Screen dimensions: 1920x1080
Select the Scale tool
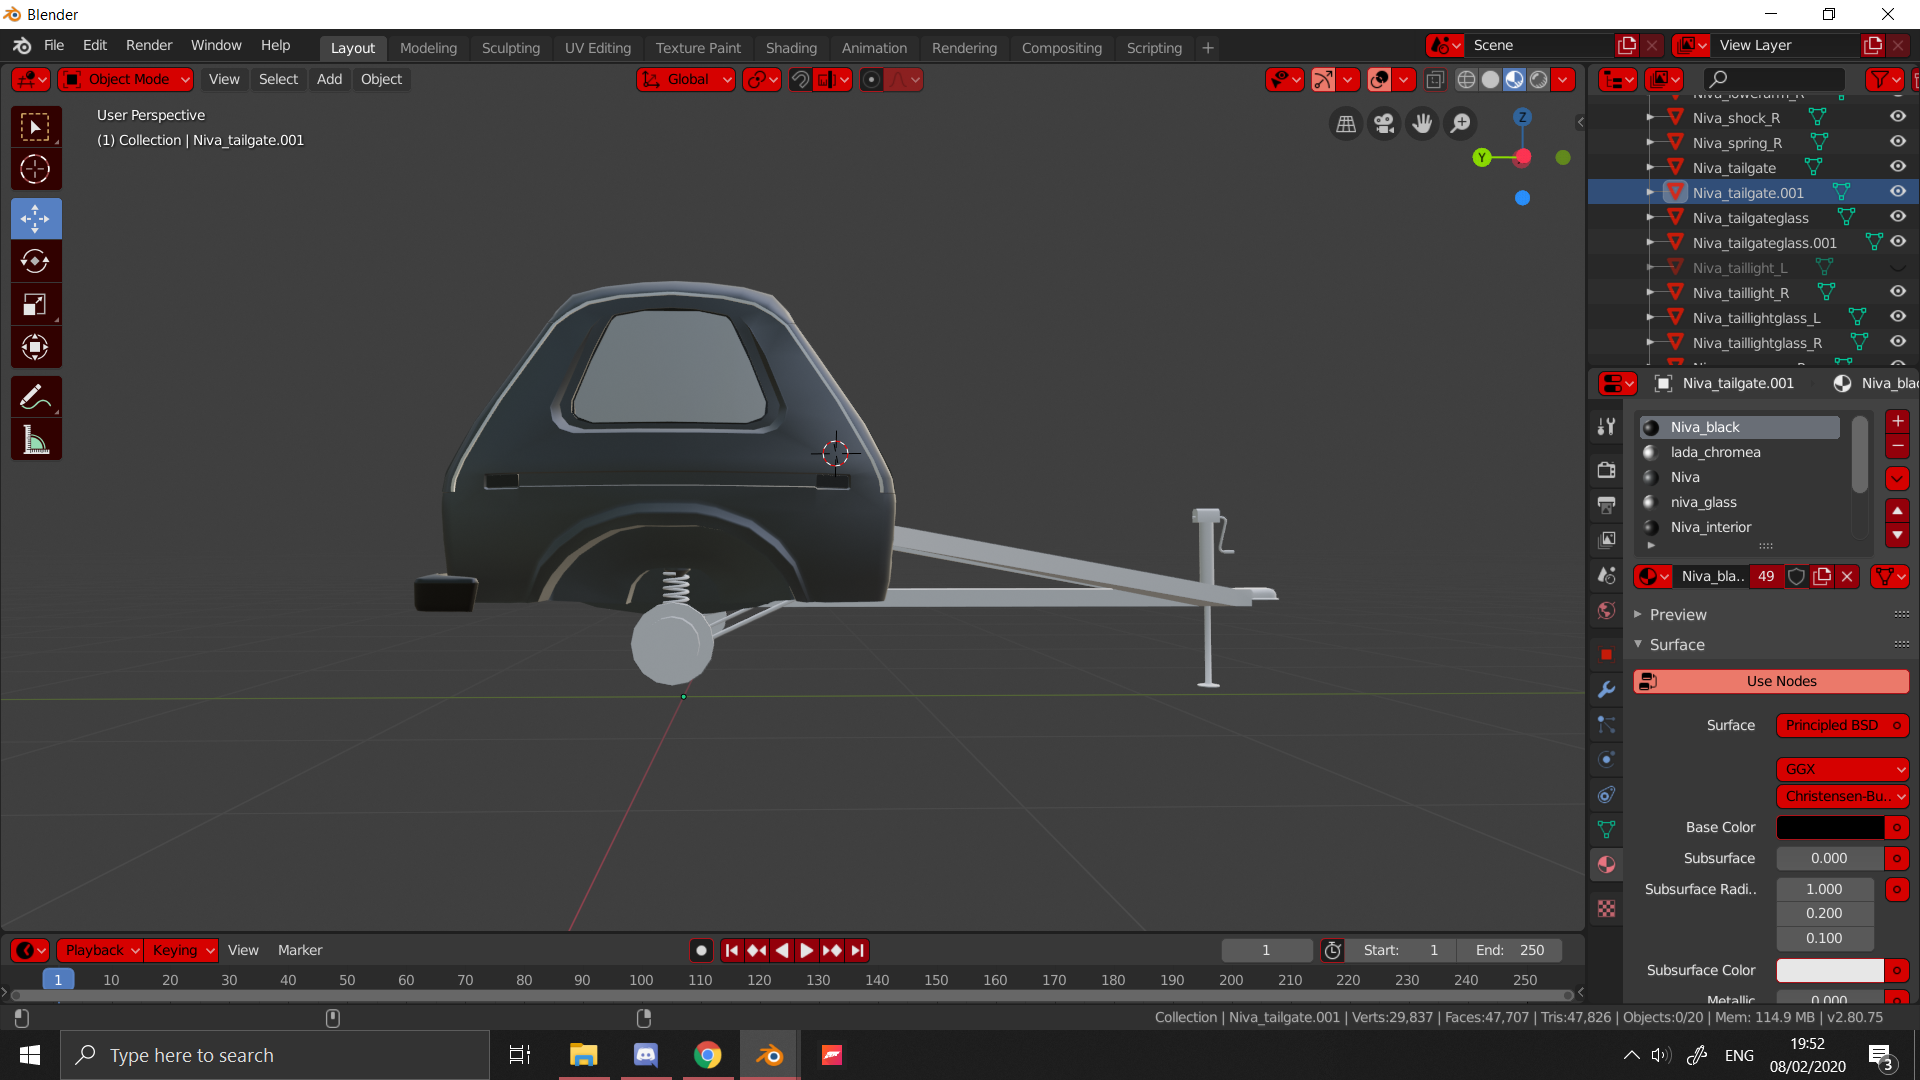tap(35, 304)
